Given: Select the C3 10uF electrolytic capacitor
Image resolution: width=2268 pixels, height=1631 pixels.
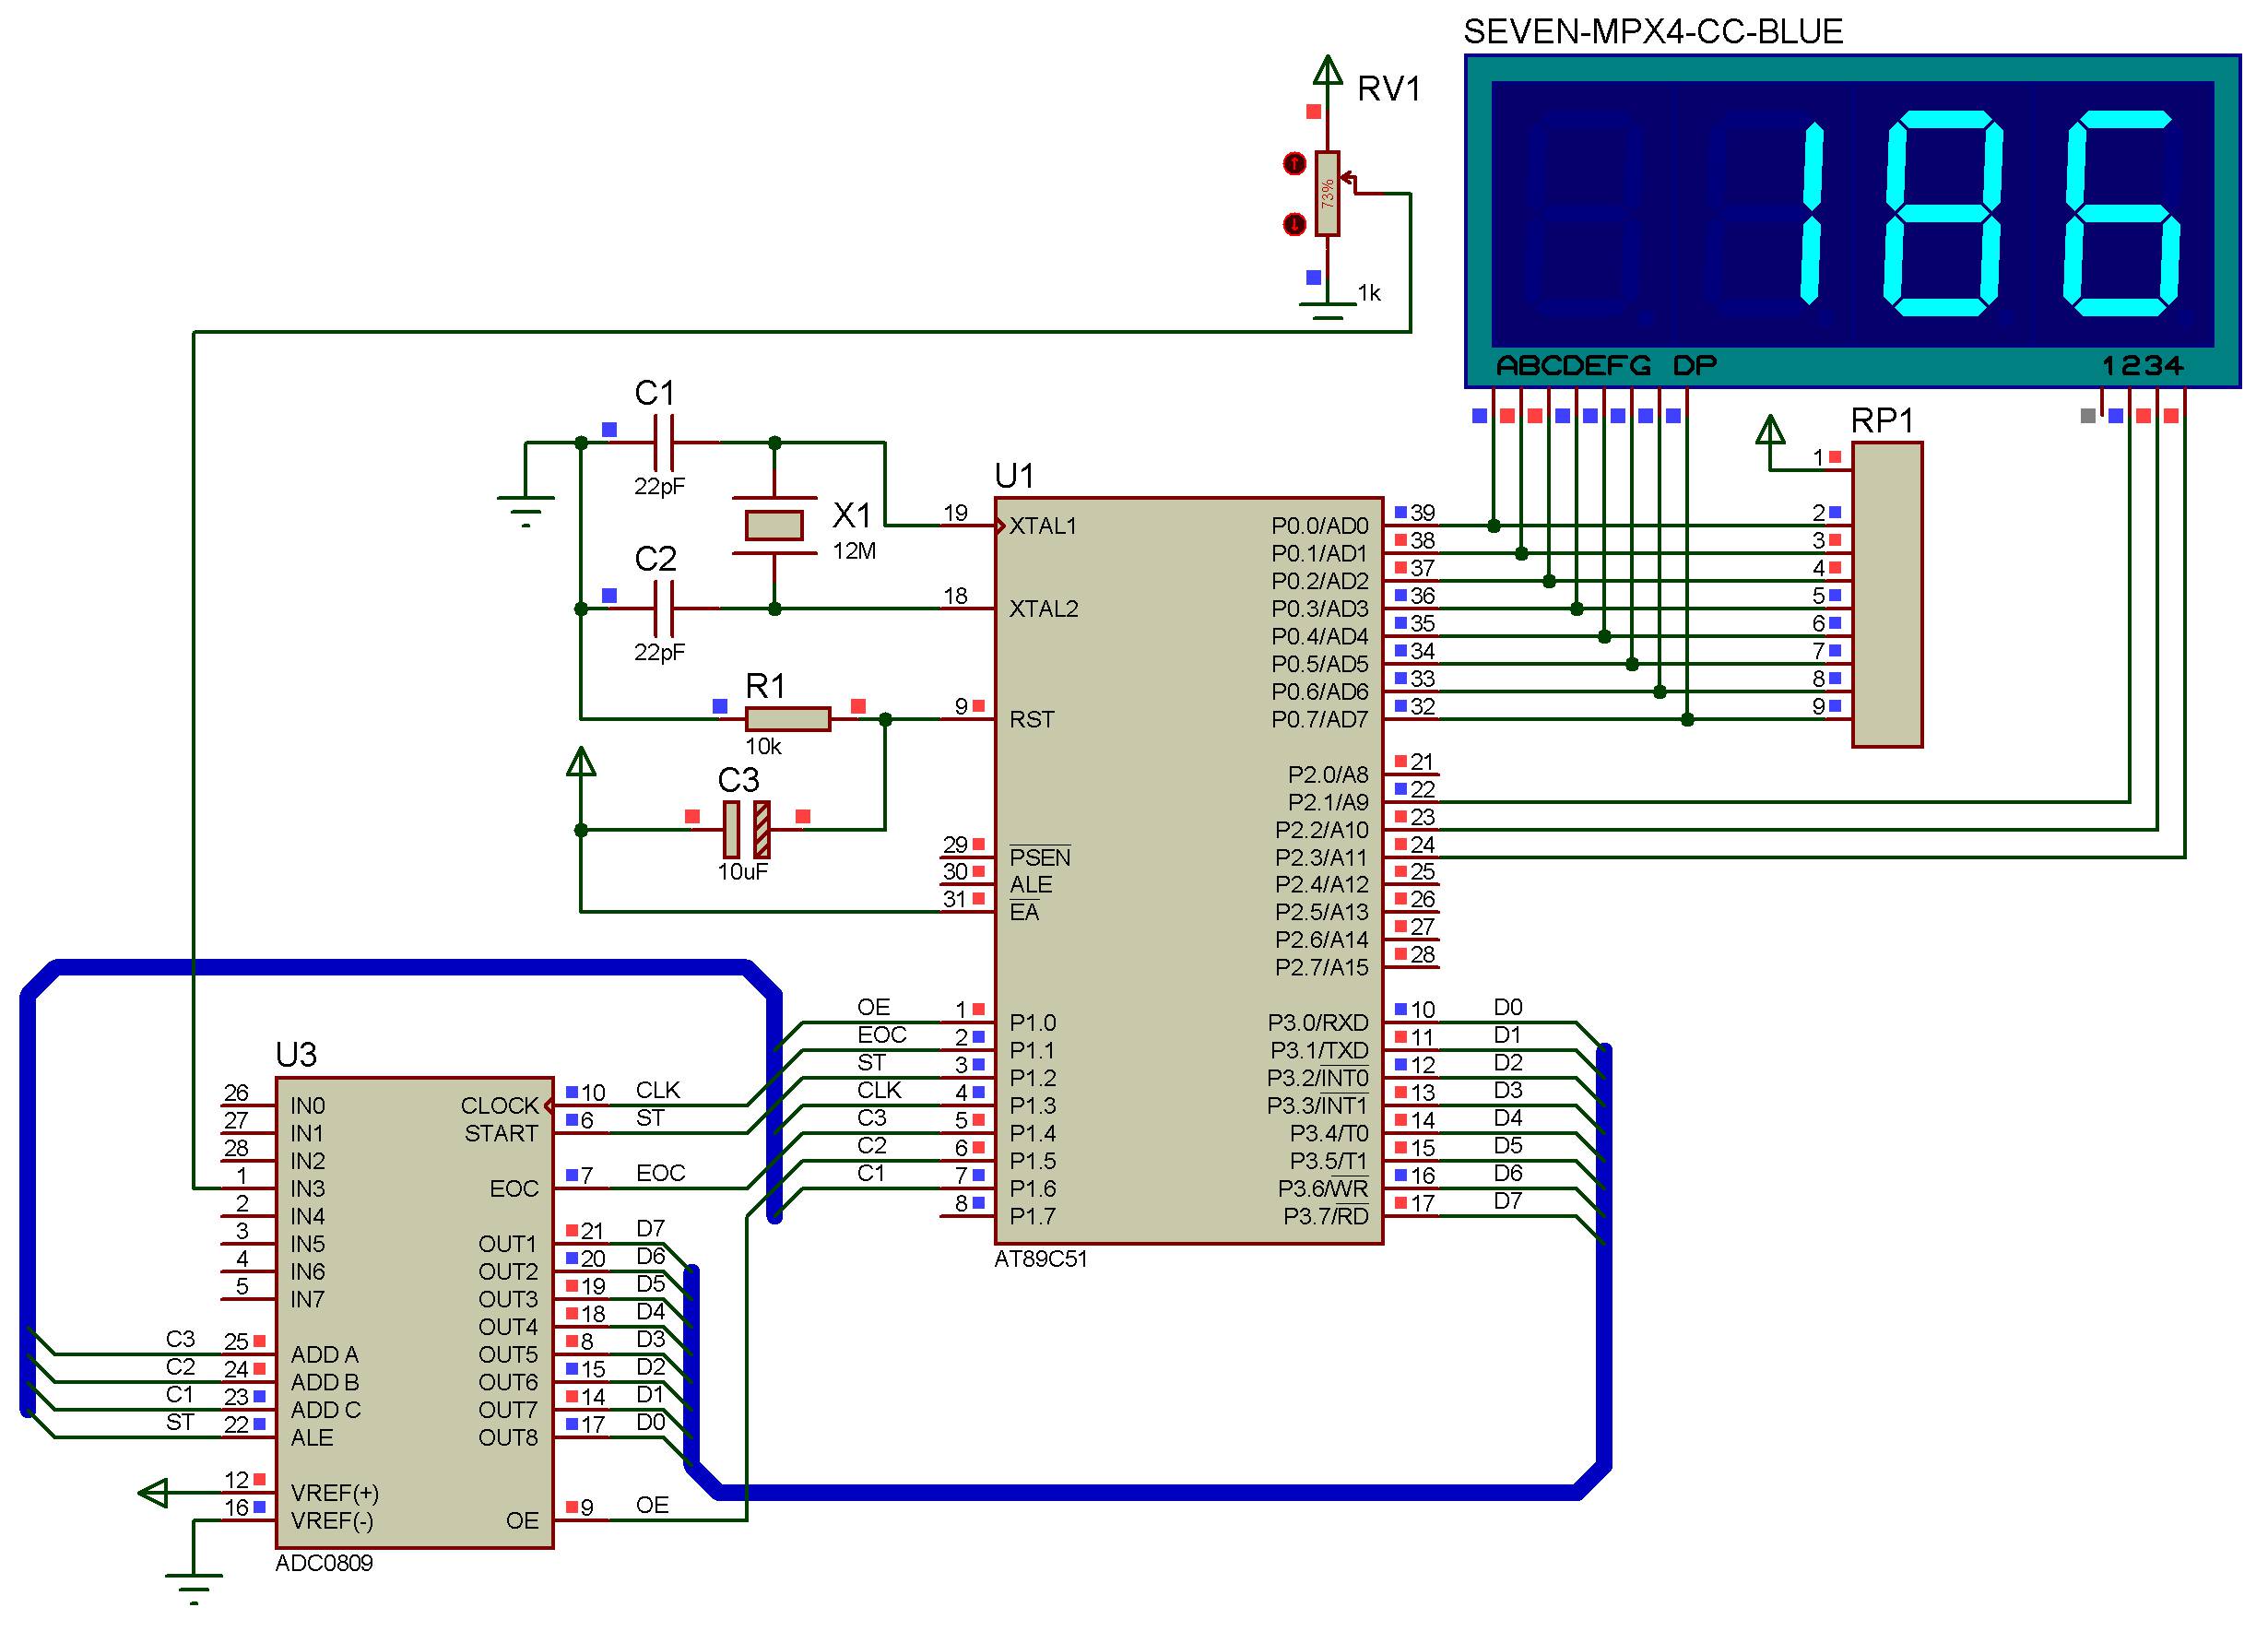Looking at the screenshot, I should click(x=747, y=828).
